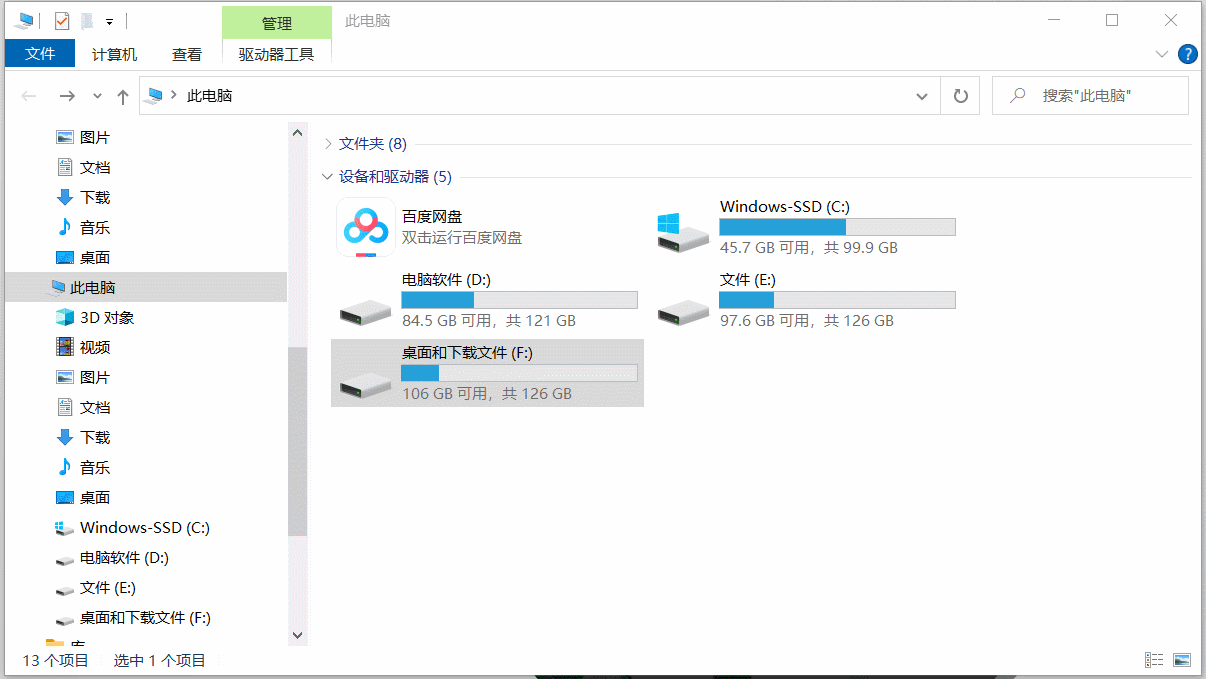Select the 桌面和下载文件 (F:) drive tile icon
This screenshot has width=1206, height=679.
[365, 386]
